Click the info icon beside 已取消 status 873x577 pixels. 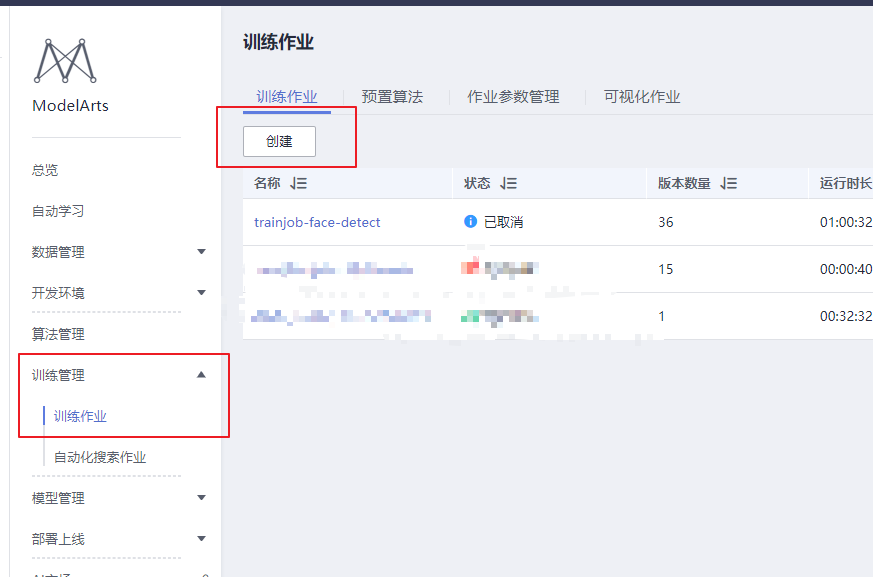470,222
